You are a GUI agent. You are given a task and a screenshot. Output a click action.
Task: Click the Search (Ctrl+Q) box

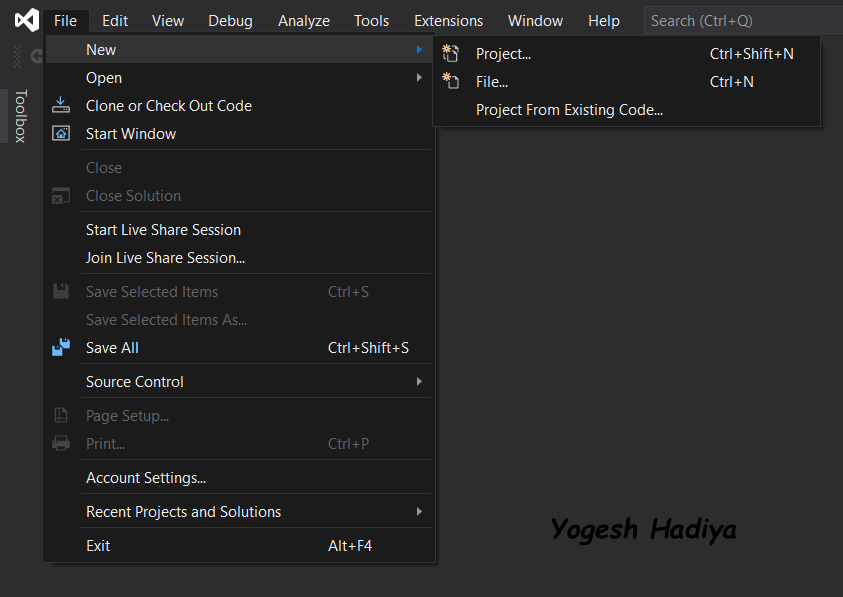click(x=743, y=20)
